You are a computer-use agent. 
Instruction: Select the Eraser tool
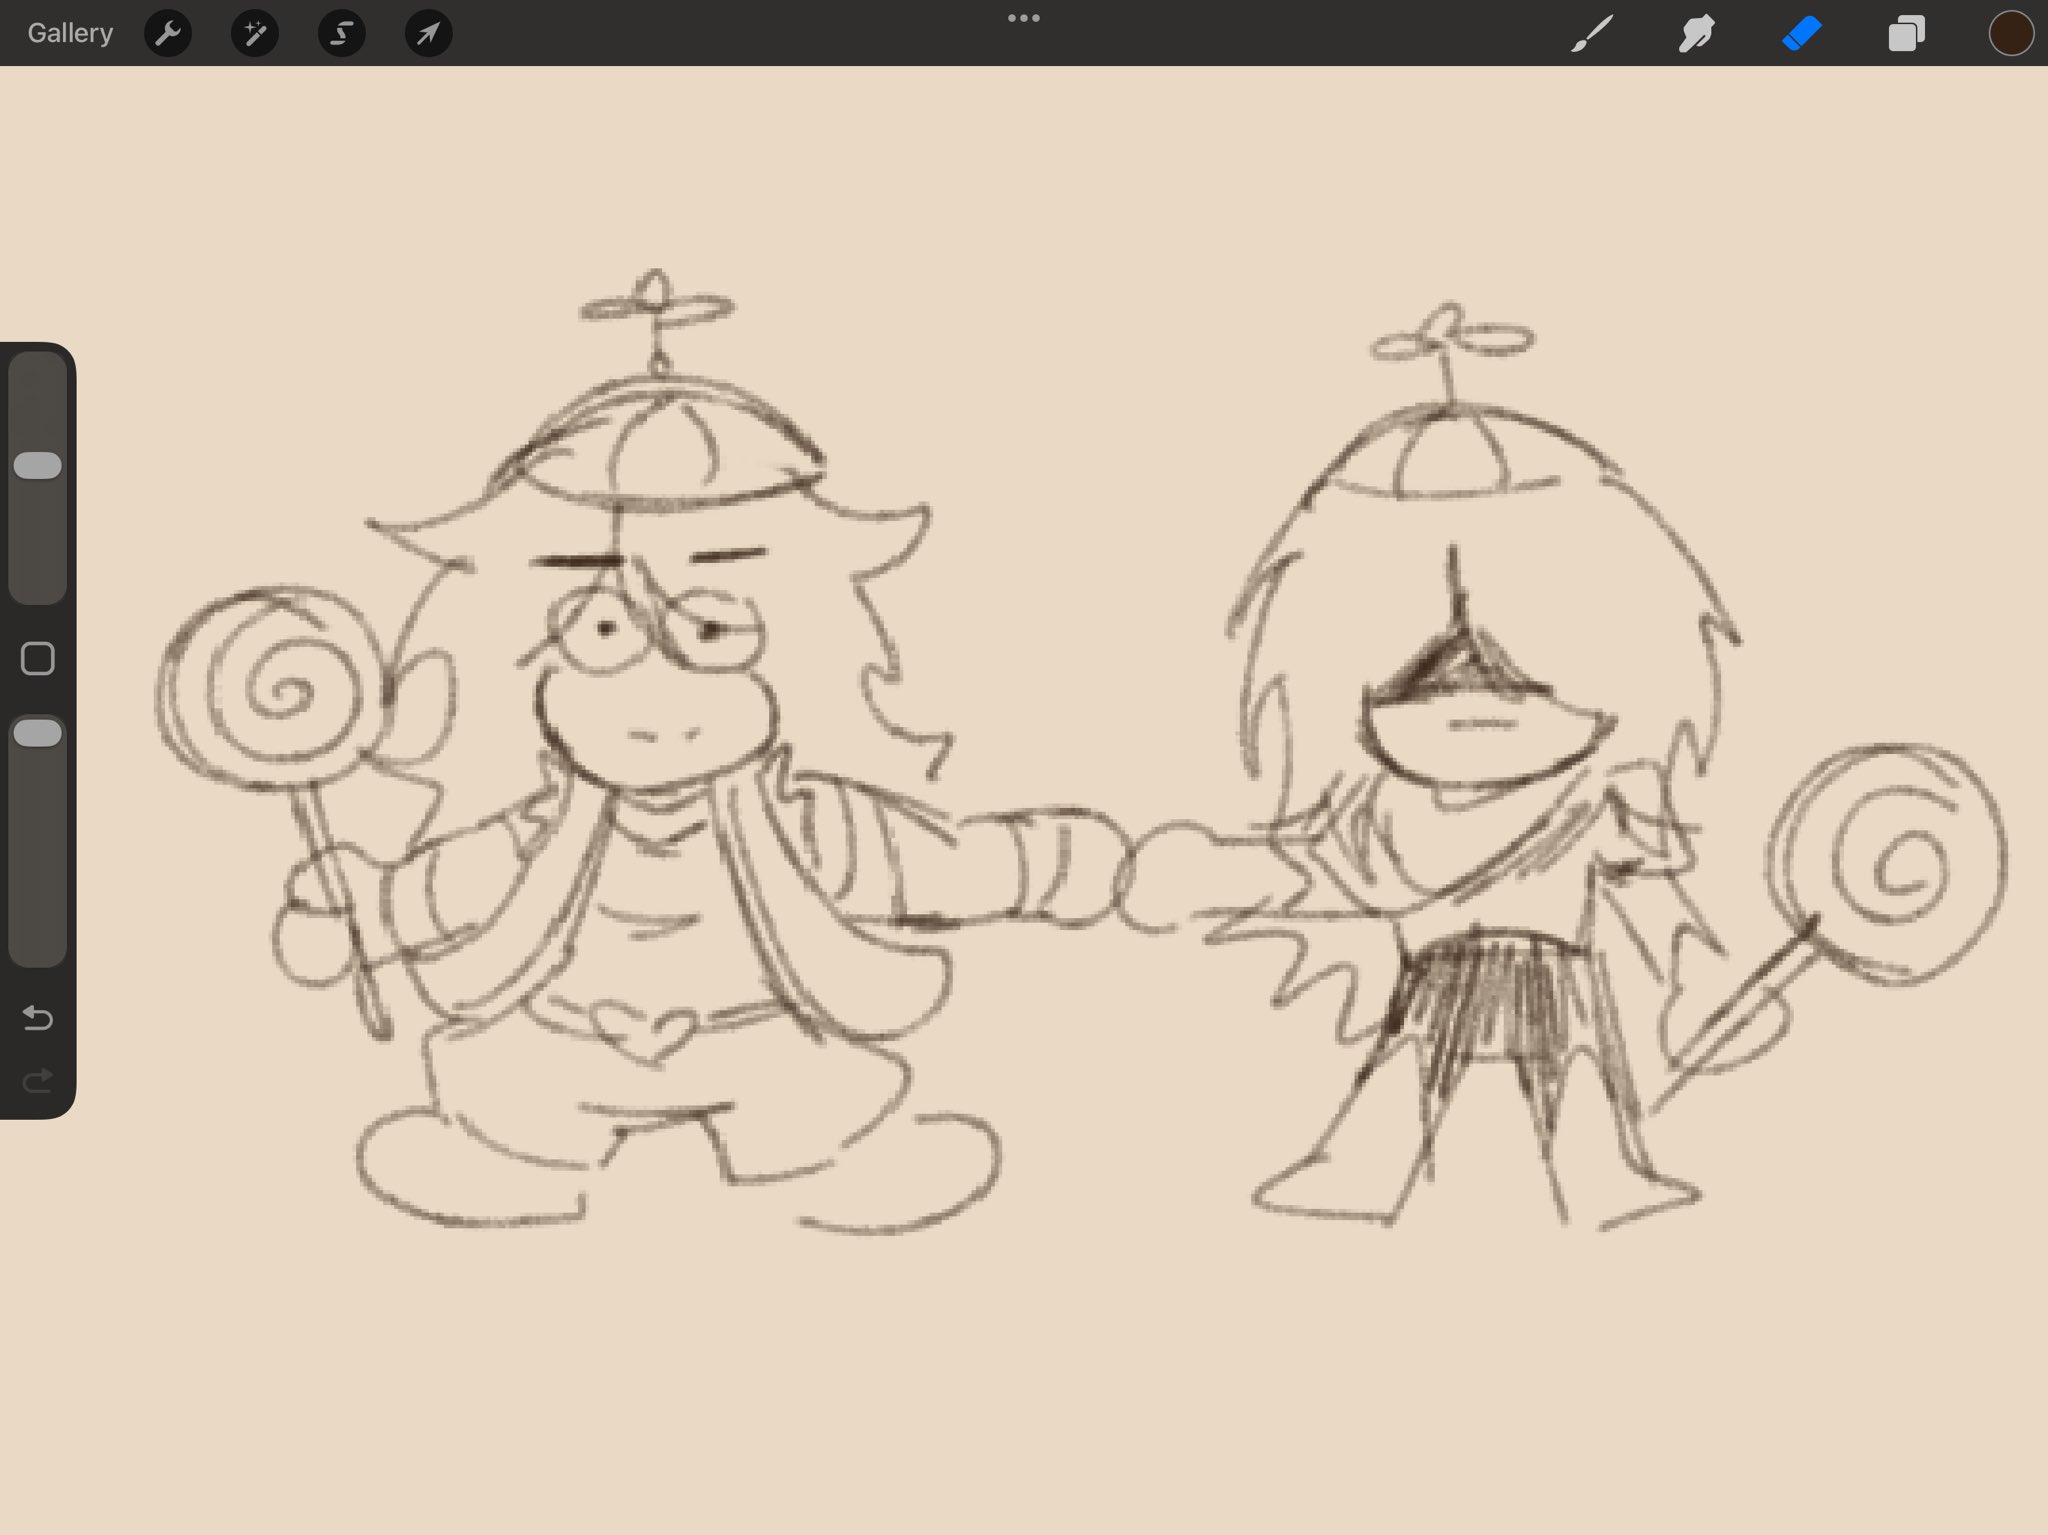click(x=1802, y=33)
